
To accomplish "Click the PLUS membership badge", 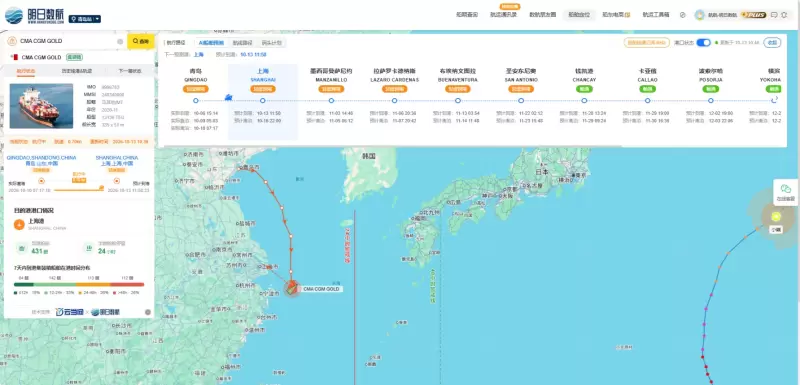I will 753,15.
